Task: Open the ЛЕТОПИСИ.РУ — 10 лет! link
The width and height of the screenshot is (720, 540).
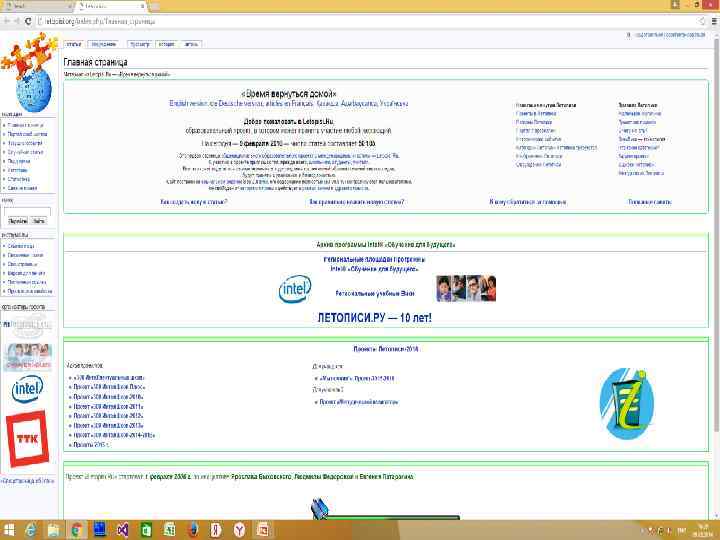Action: tap(375, 317)
